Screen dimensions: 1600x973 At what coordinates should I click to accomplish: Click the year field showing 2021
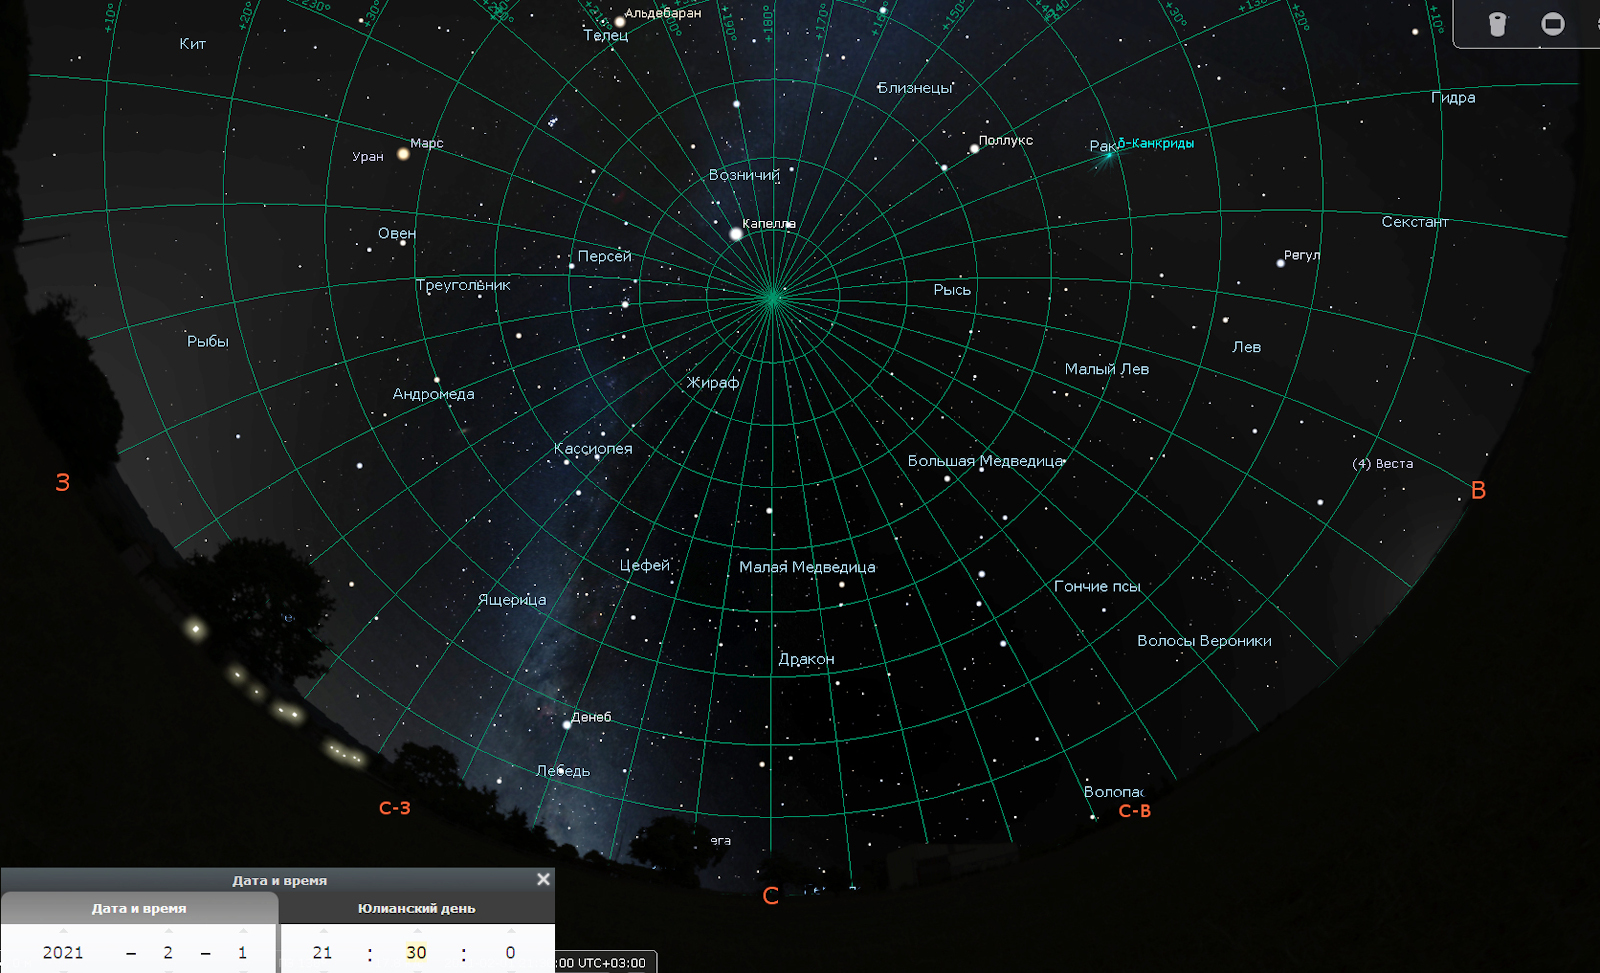point(63,953)
